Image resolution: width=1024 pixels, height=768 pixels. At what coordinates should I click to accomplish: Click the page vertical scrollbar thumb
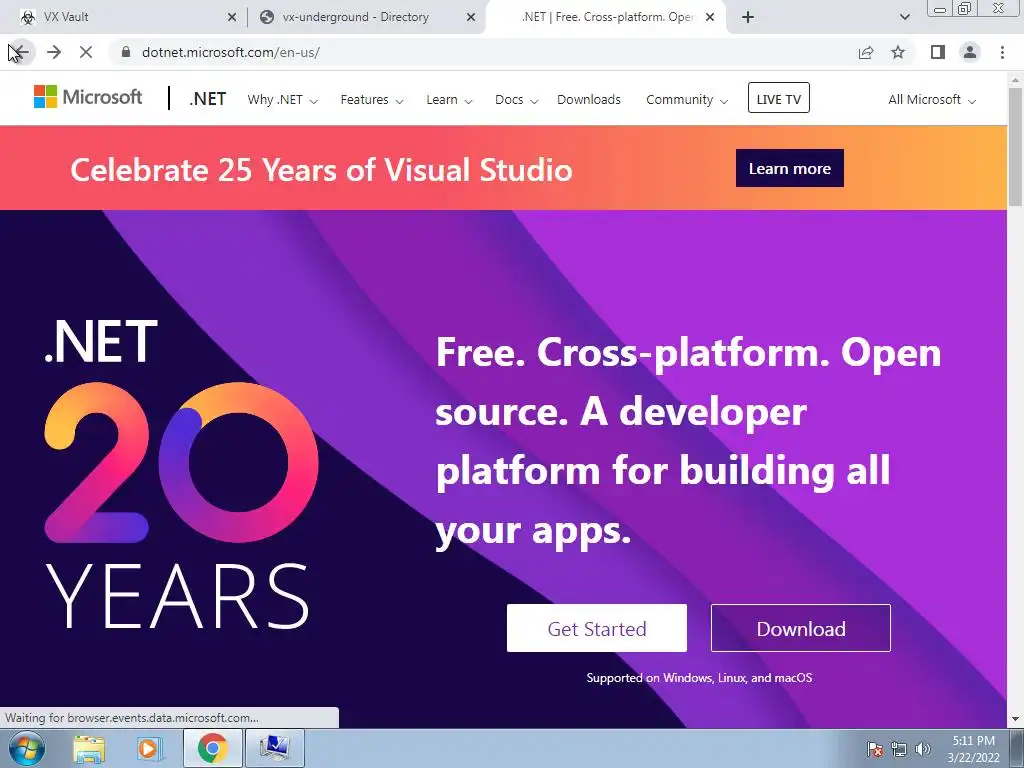coord(1015,147)
